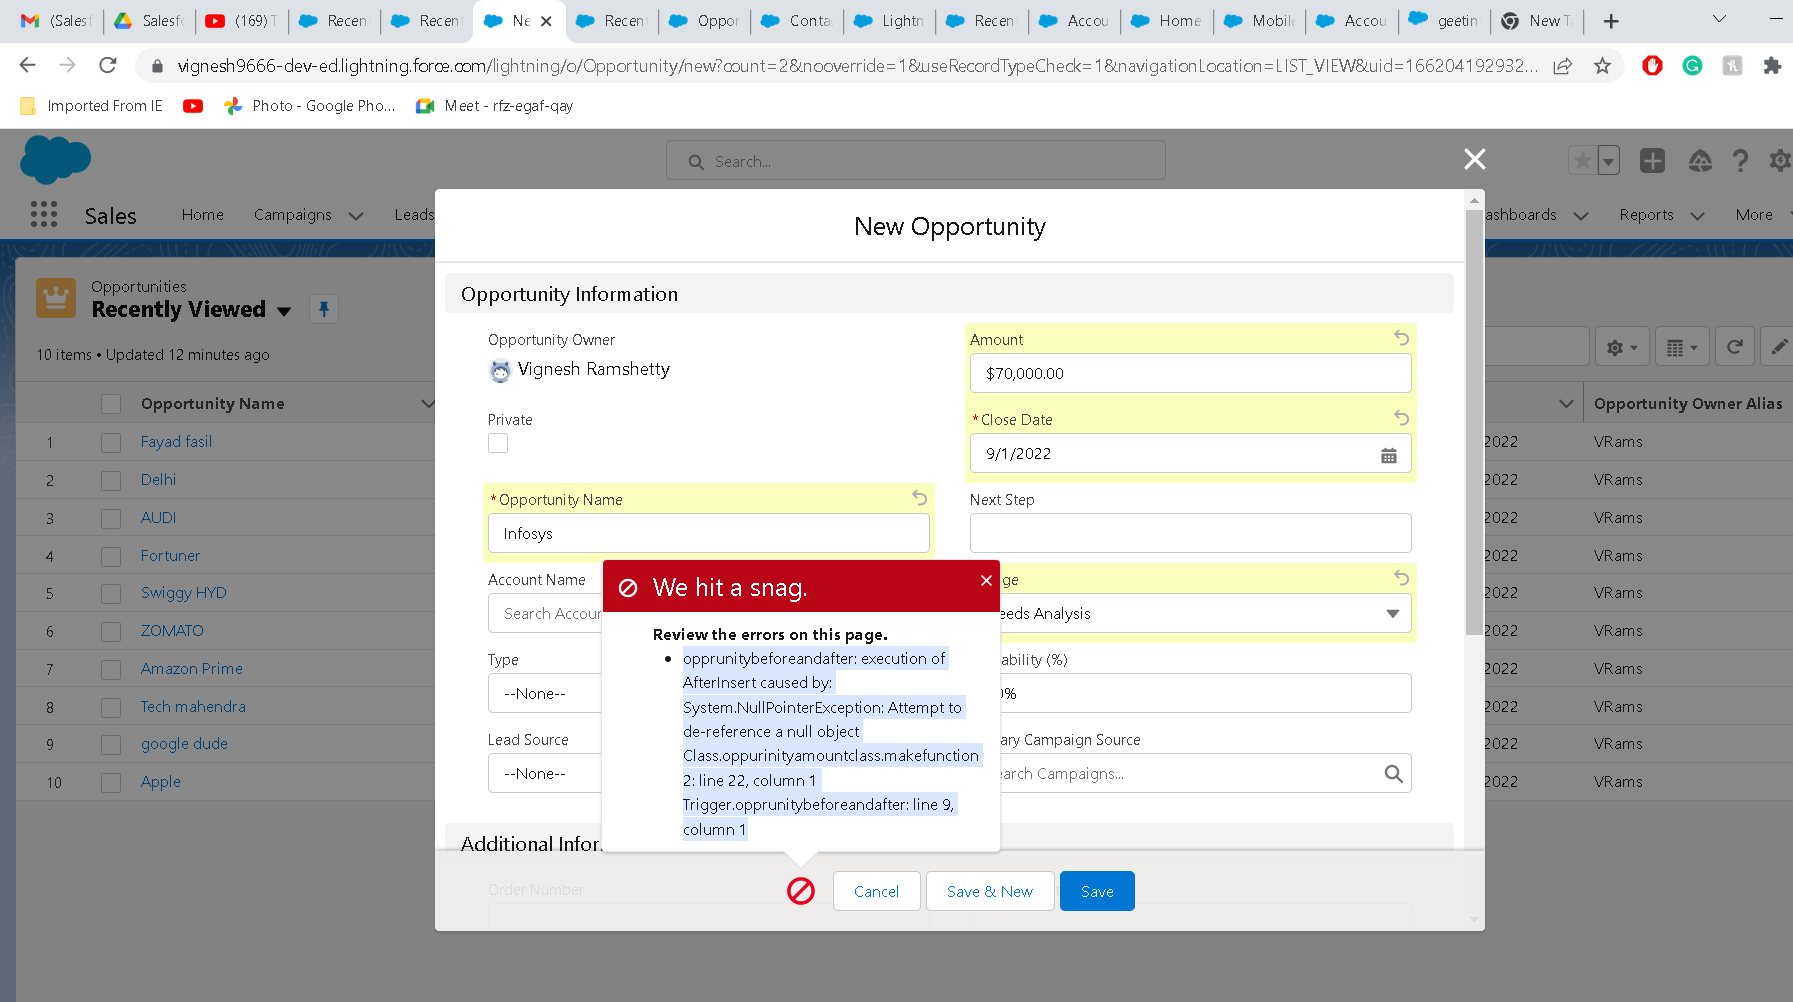Pin the Recently Viewed list view
1793x1002 pixels.
(324, 309)
